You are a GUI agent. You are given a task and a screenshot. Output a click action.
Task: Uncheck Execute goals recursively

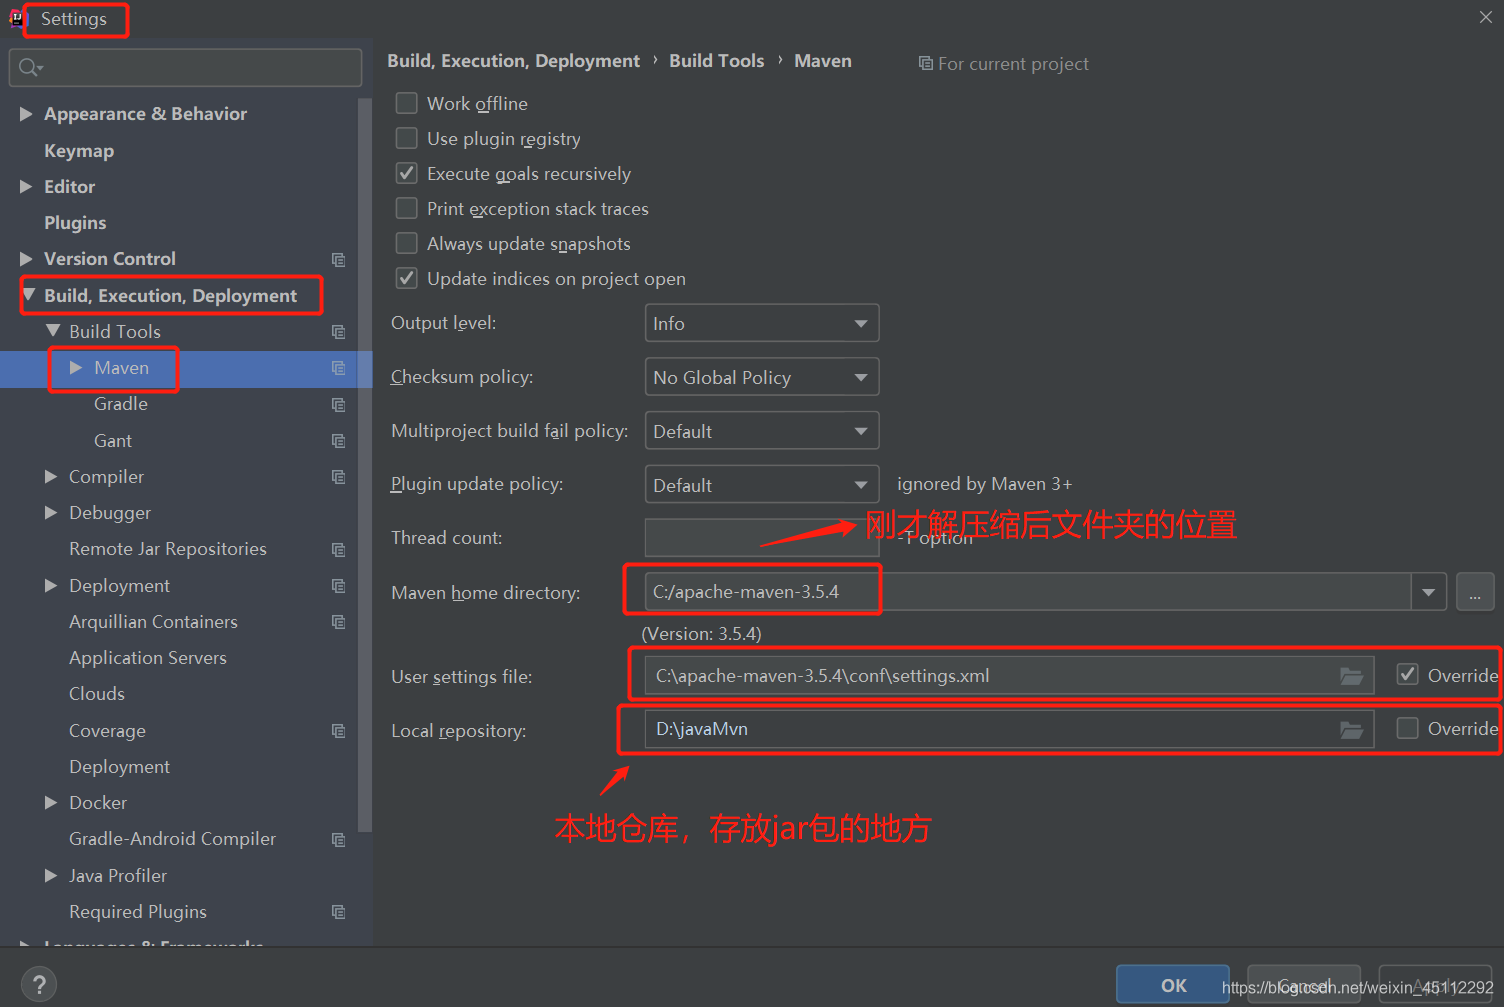click(407, 173)
